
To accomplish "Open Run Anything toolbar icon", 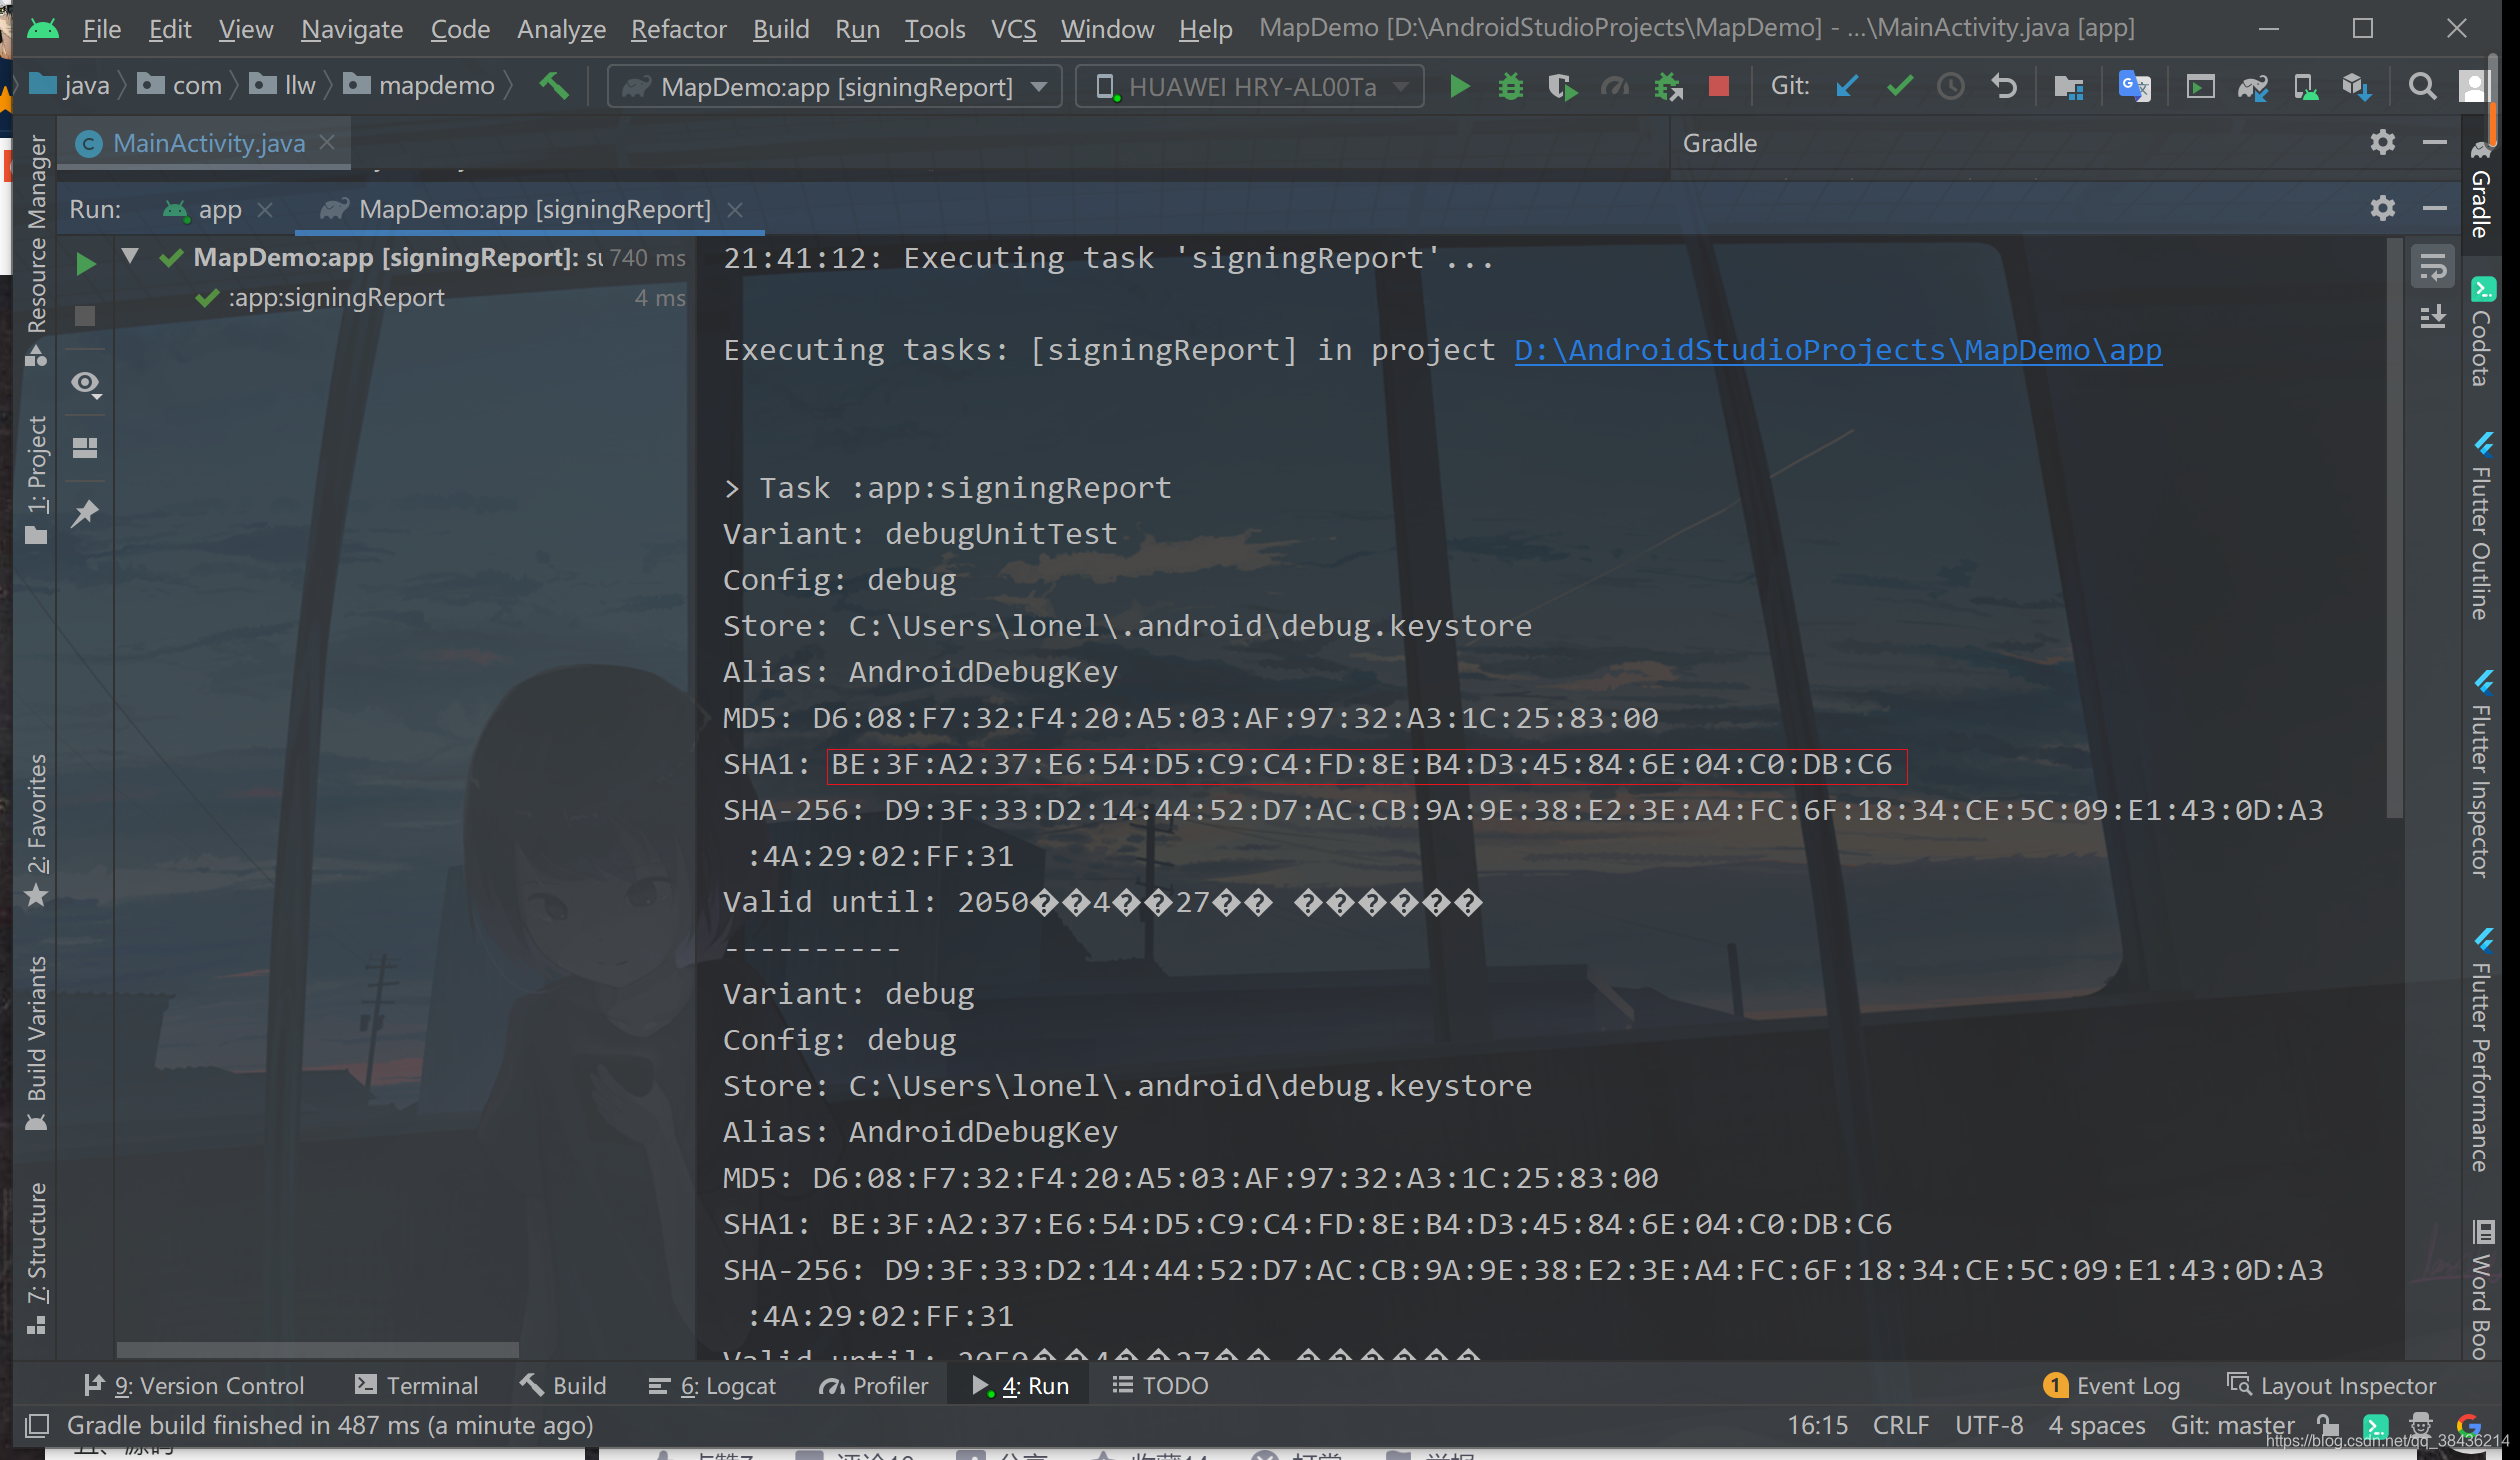I will pos(2200,87).
